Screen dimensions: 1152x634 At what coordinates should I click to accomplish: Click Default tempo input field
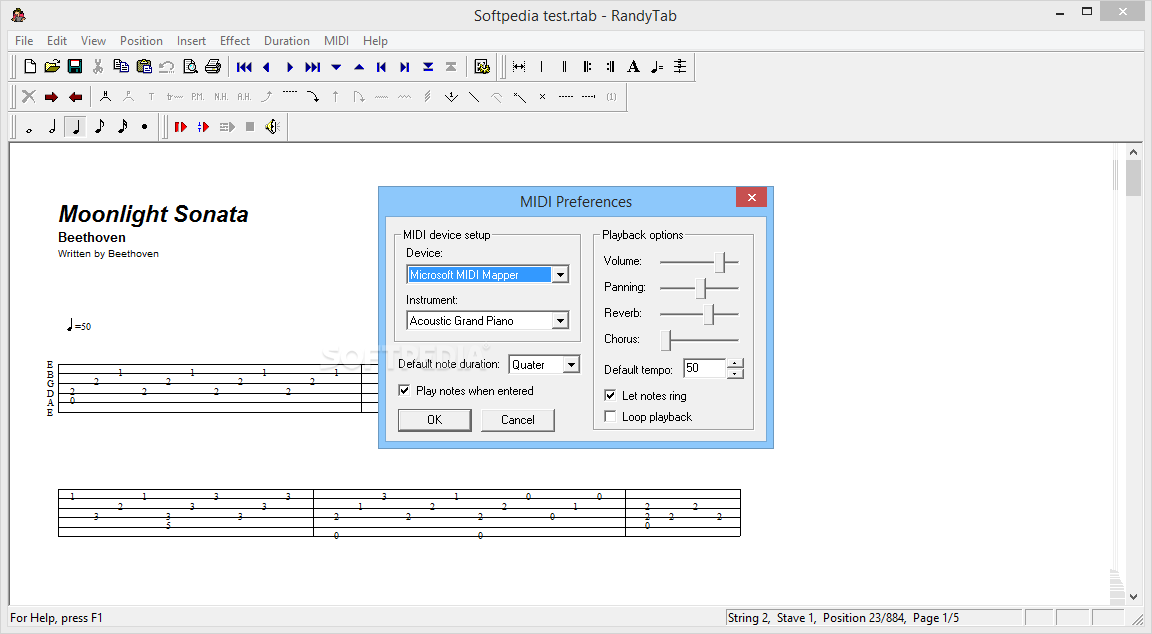705,368
